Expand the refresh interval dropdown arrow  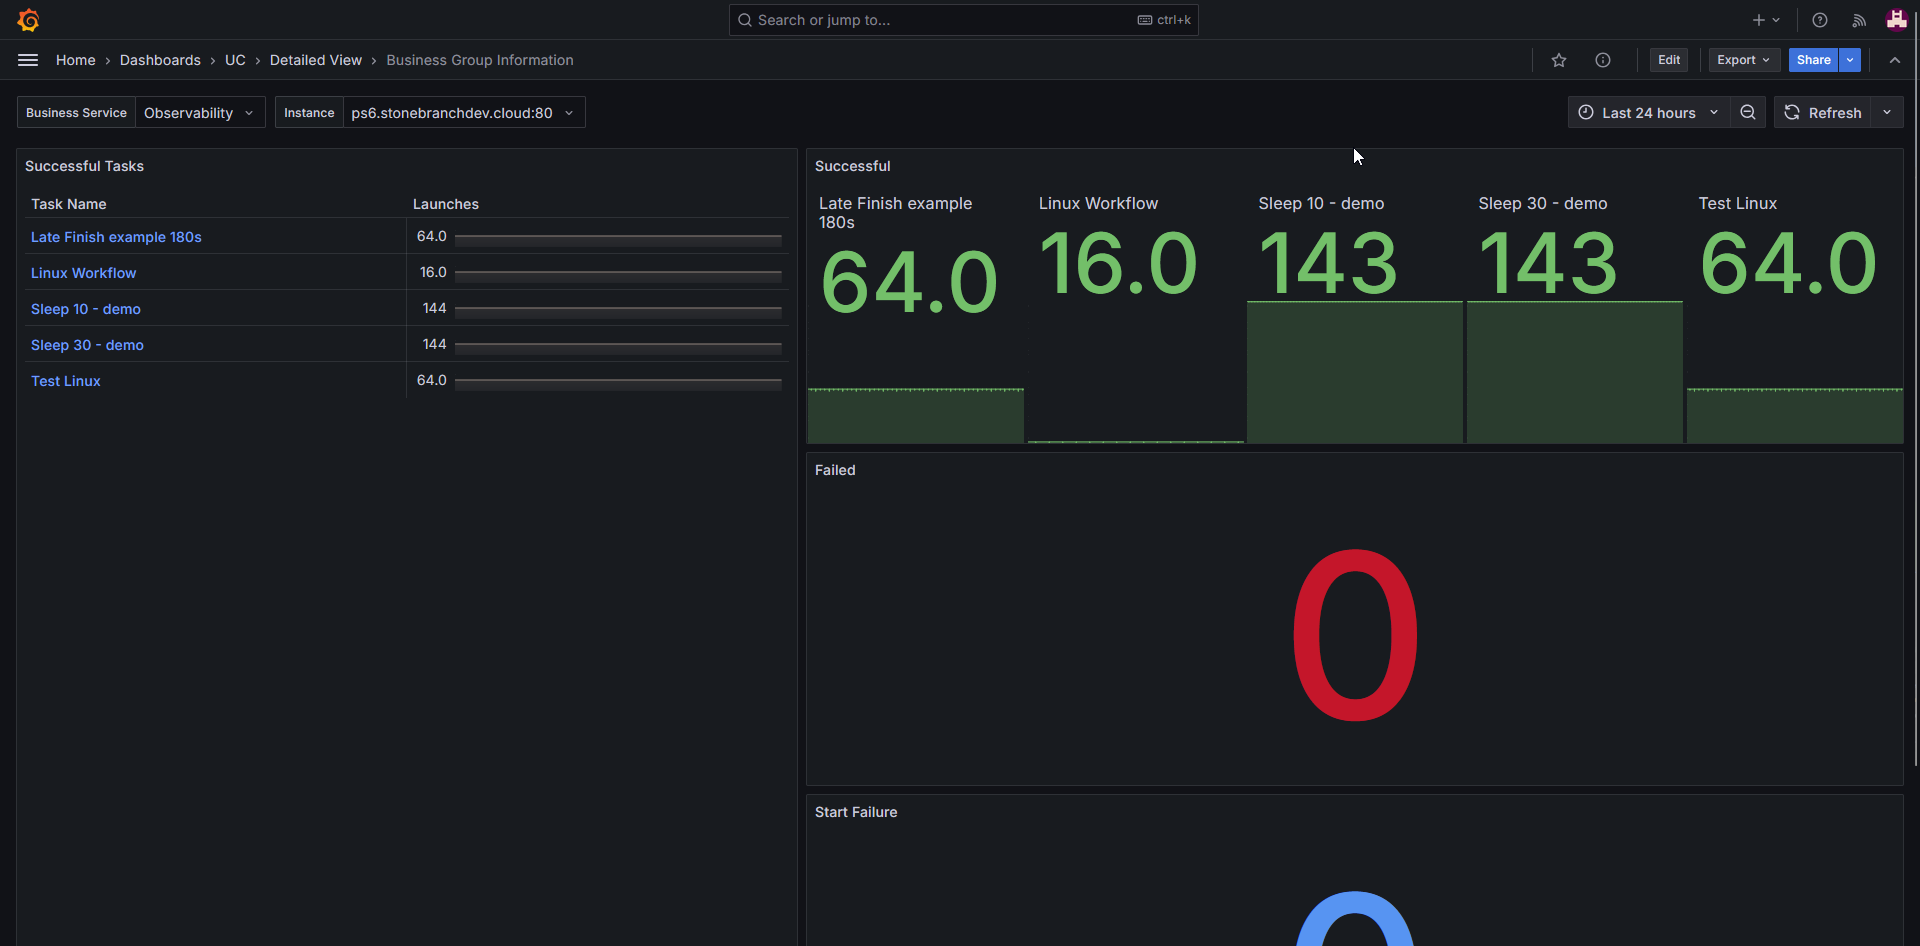point(1887,113)
